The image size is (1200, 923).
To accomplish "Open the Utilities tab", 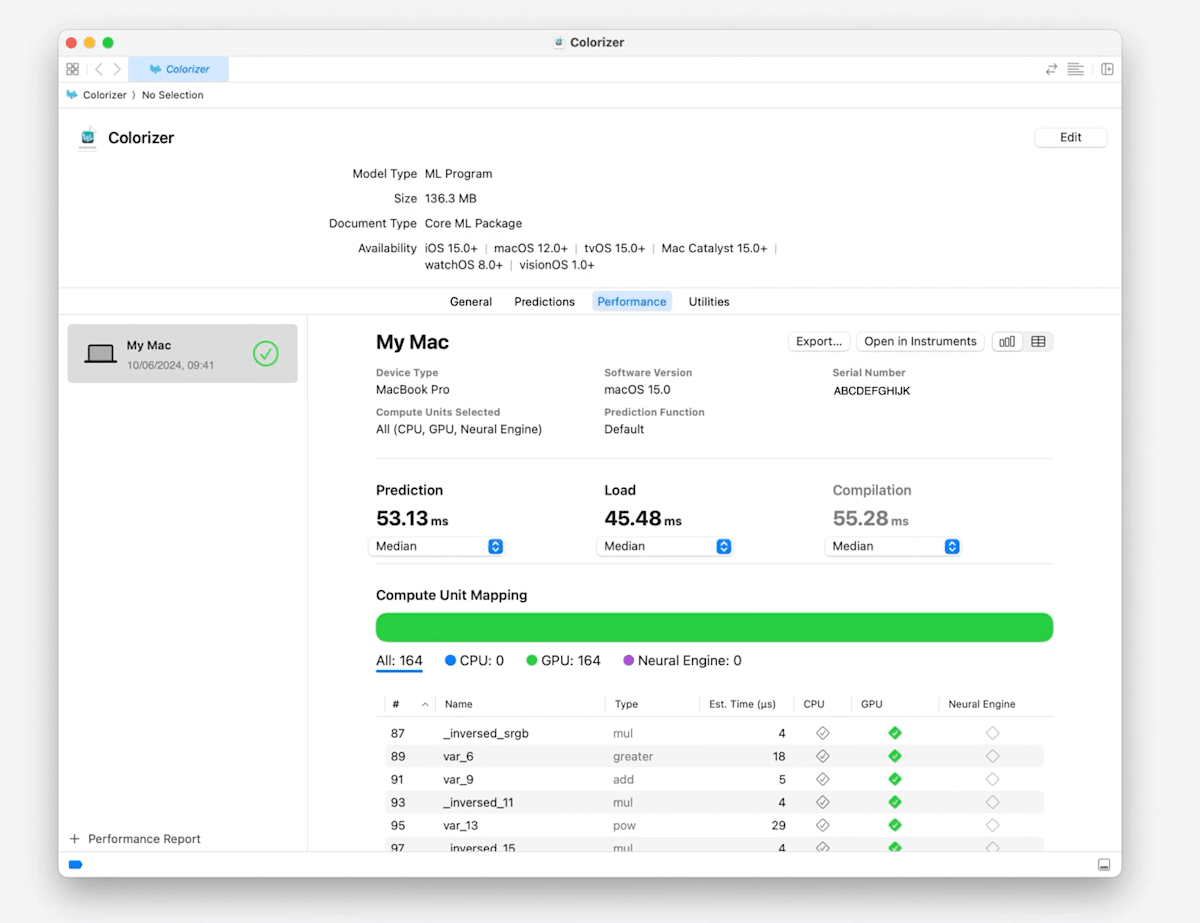I will tap(709, 301).
